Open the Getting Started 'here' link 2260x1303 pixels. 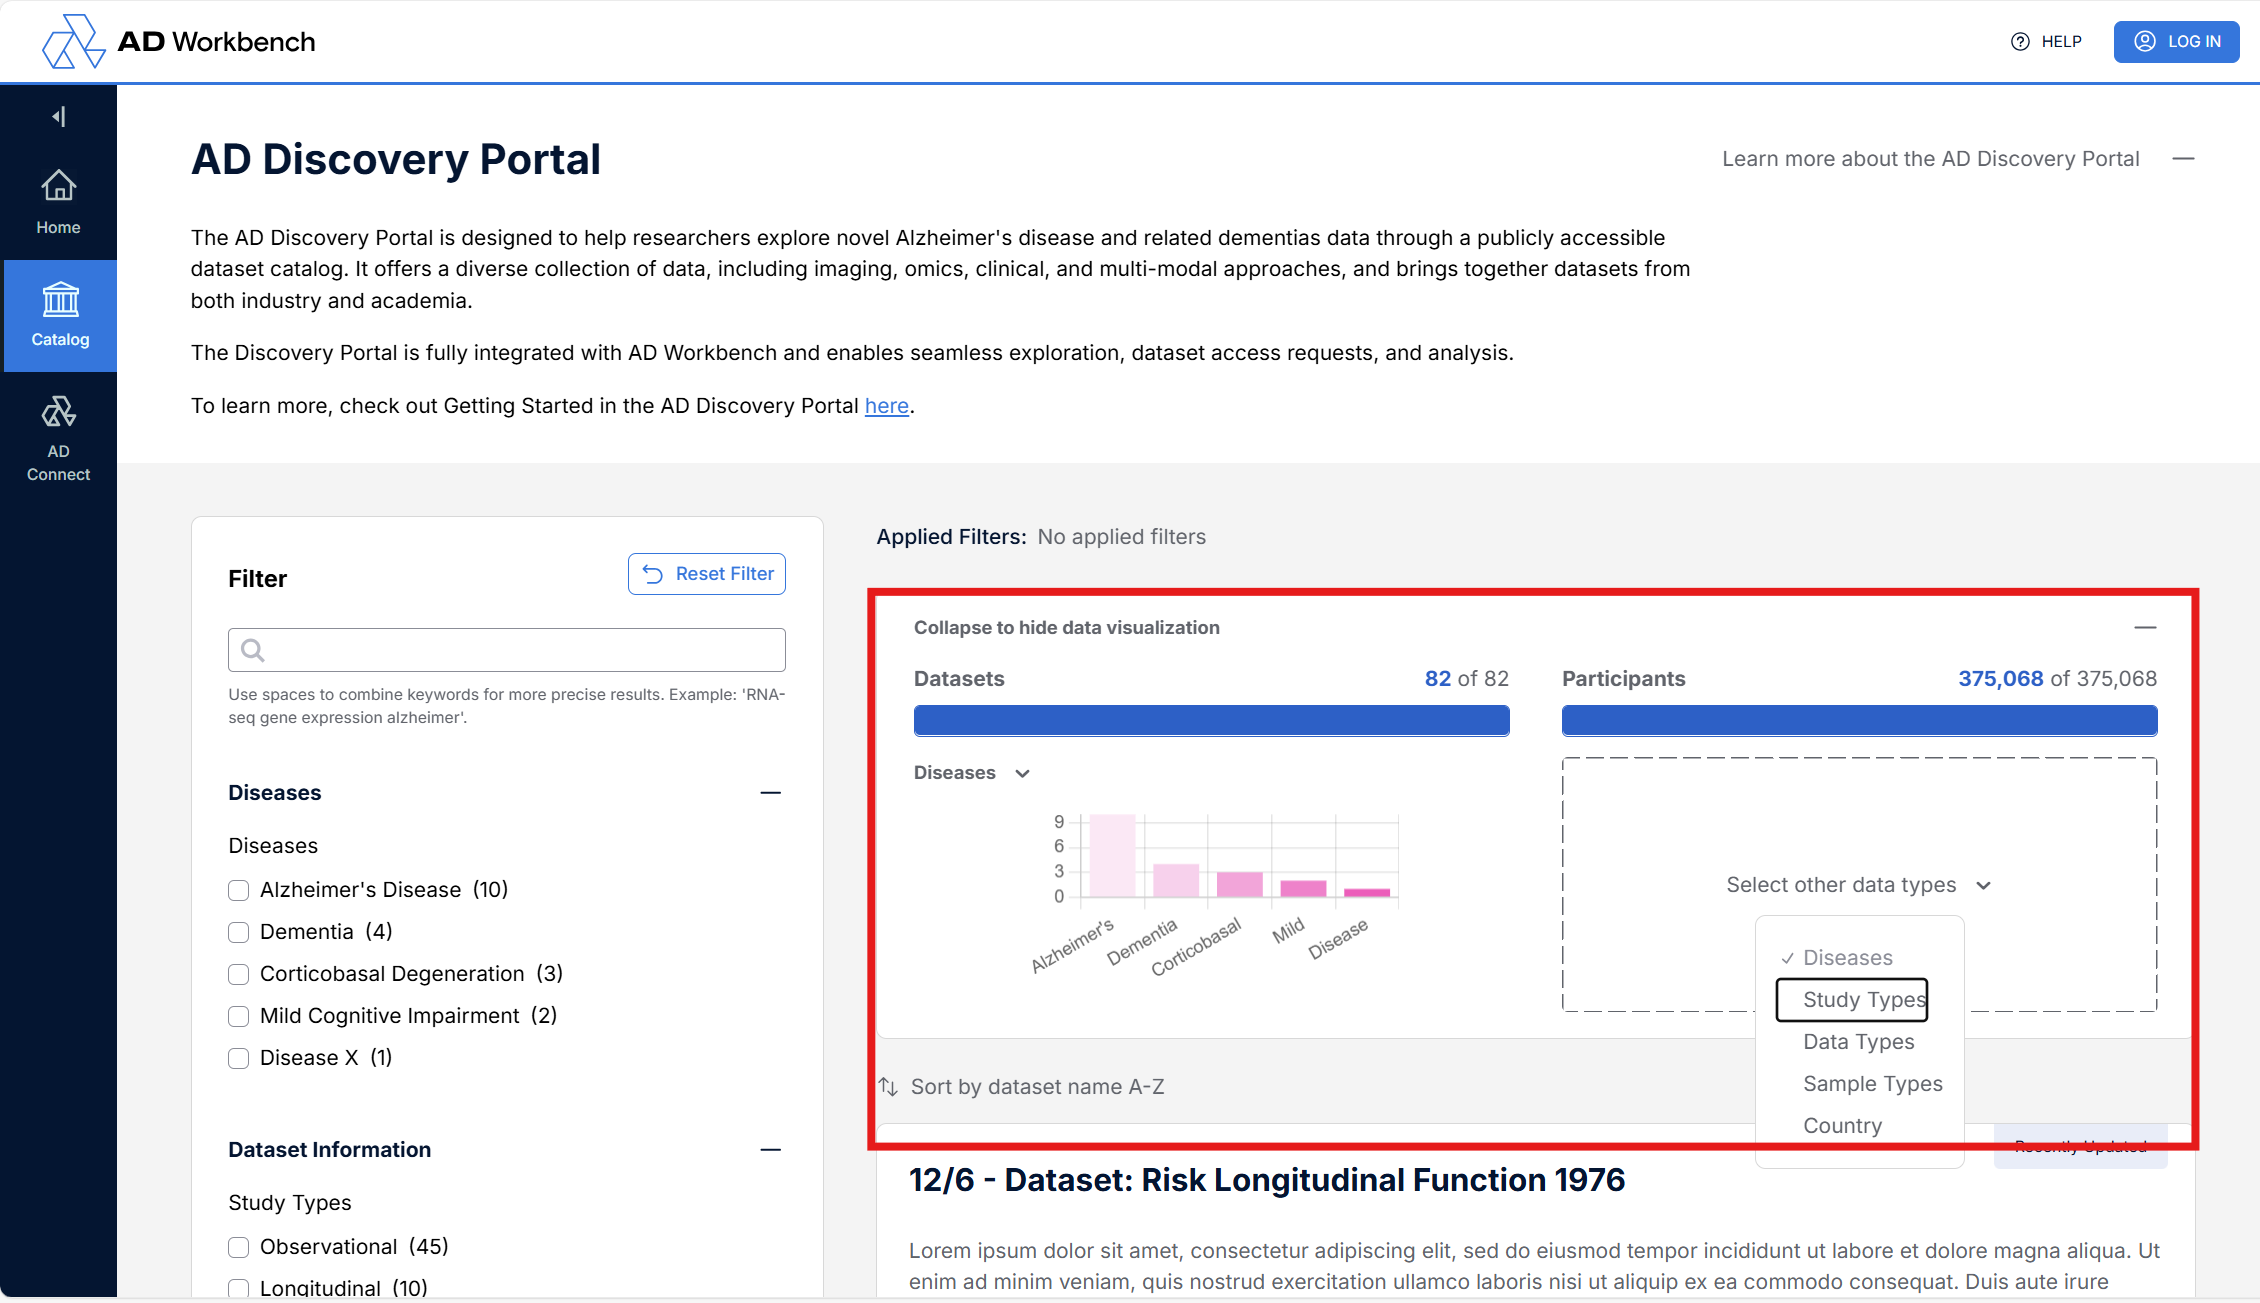886,406
